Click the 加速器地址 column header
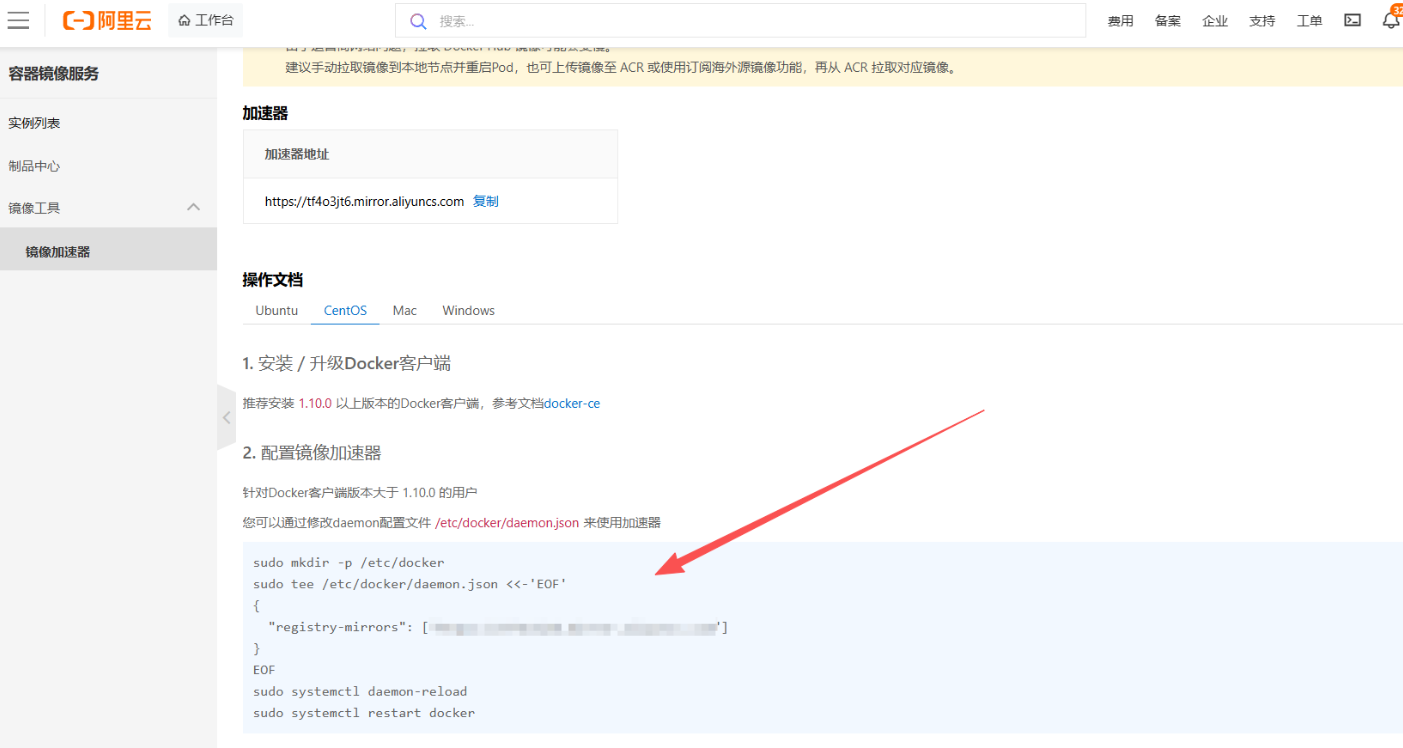 pos(297,154)
